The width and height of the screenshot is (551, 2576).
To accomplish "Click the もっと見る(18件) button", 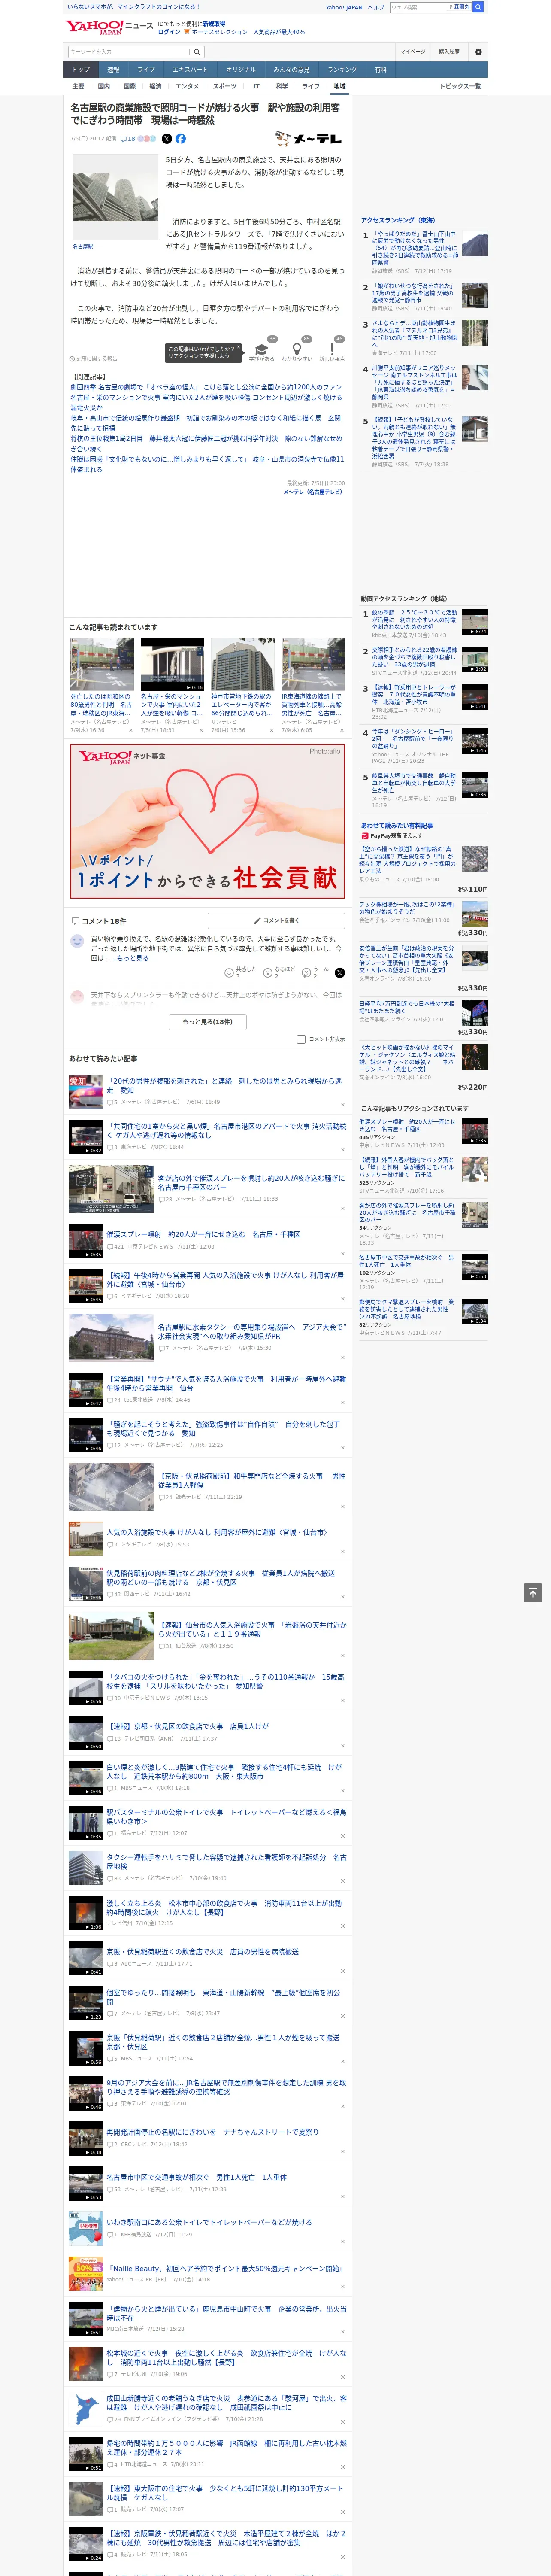I will 208,1021.
